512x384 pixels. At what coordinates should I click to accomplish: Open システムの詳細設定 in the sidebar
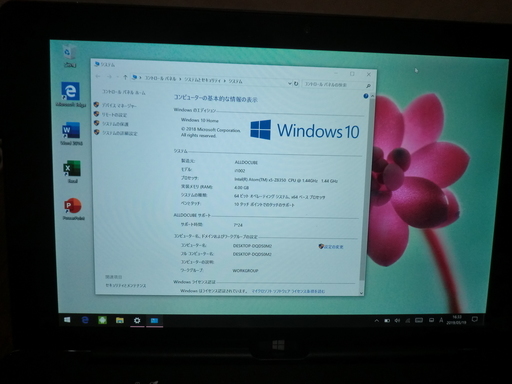click(x=119, y=133)
